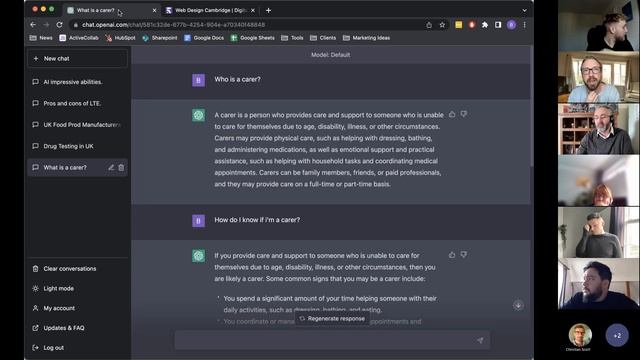Thumbs down the first carer answer

(x=464, y=114)
